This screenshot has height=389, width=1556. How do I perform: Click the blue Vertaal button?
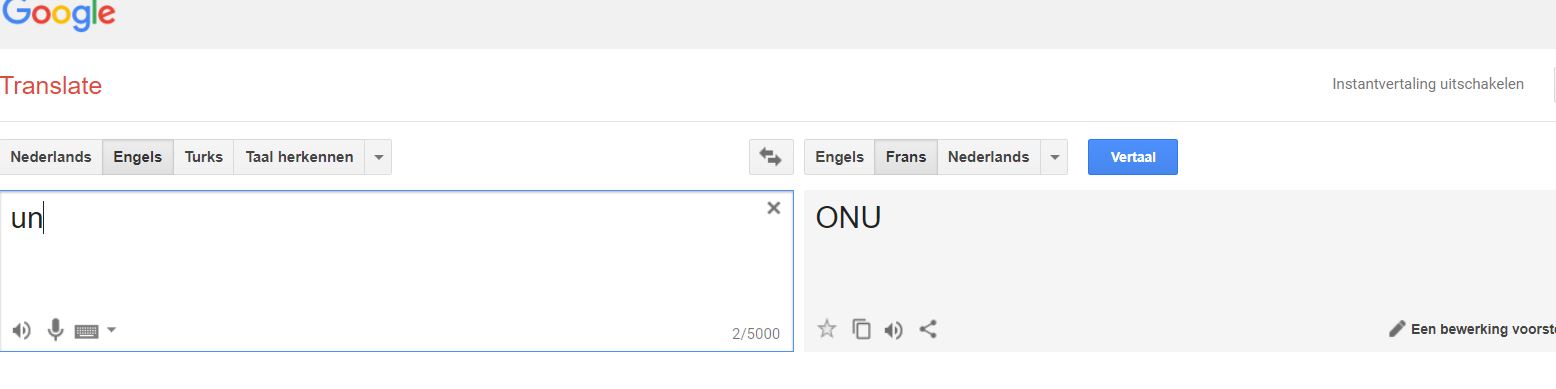click(x=1133, y=157)
